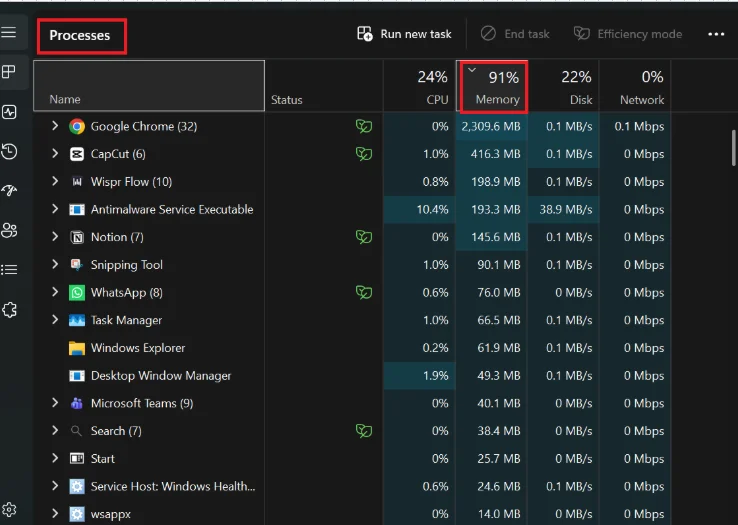Screen dimensions: 738x525
Task: Open Task Manager settings gear
Action: (x=9, y=509)
